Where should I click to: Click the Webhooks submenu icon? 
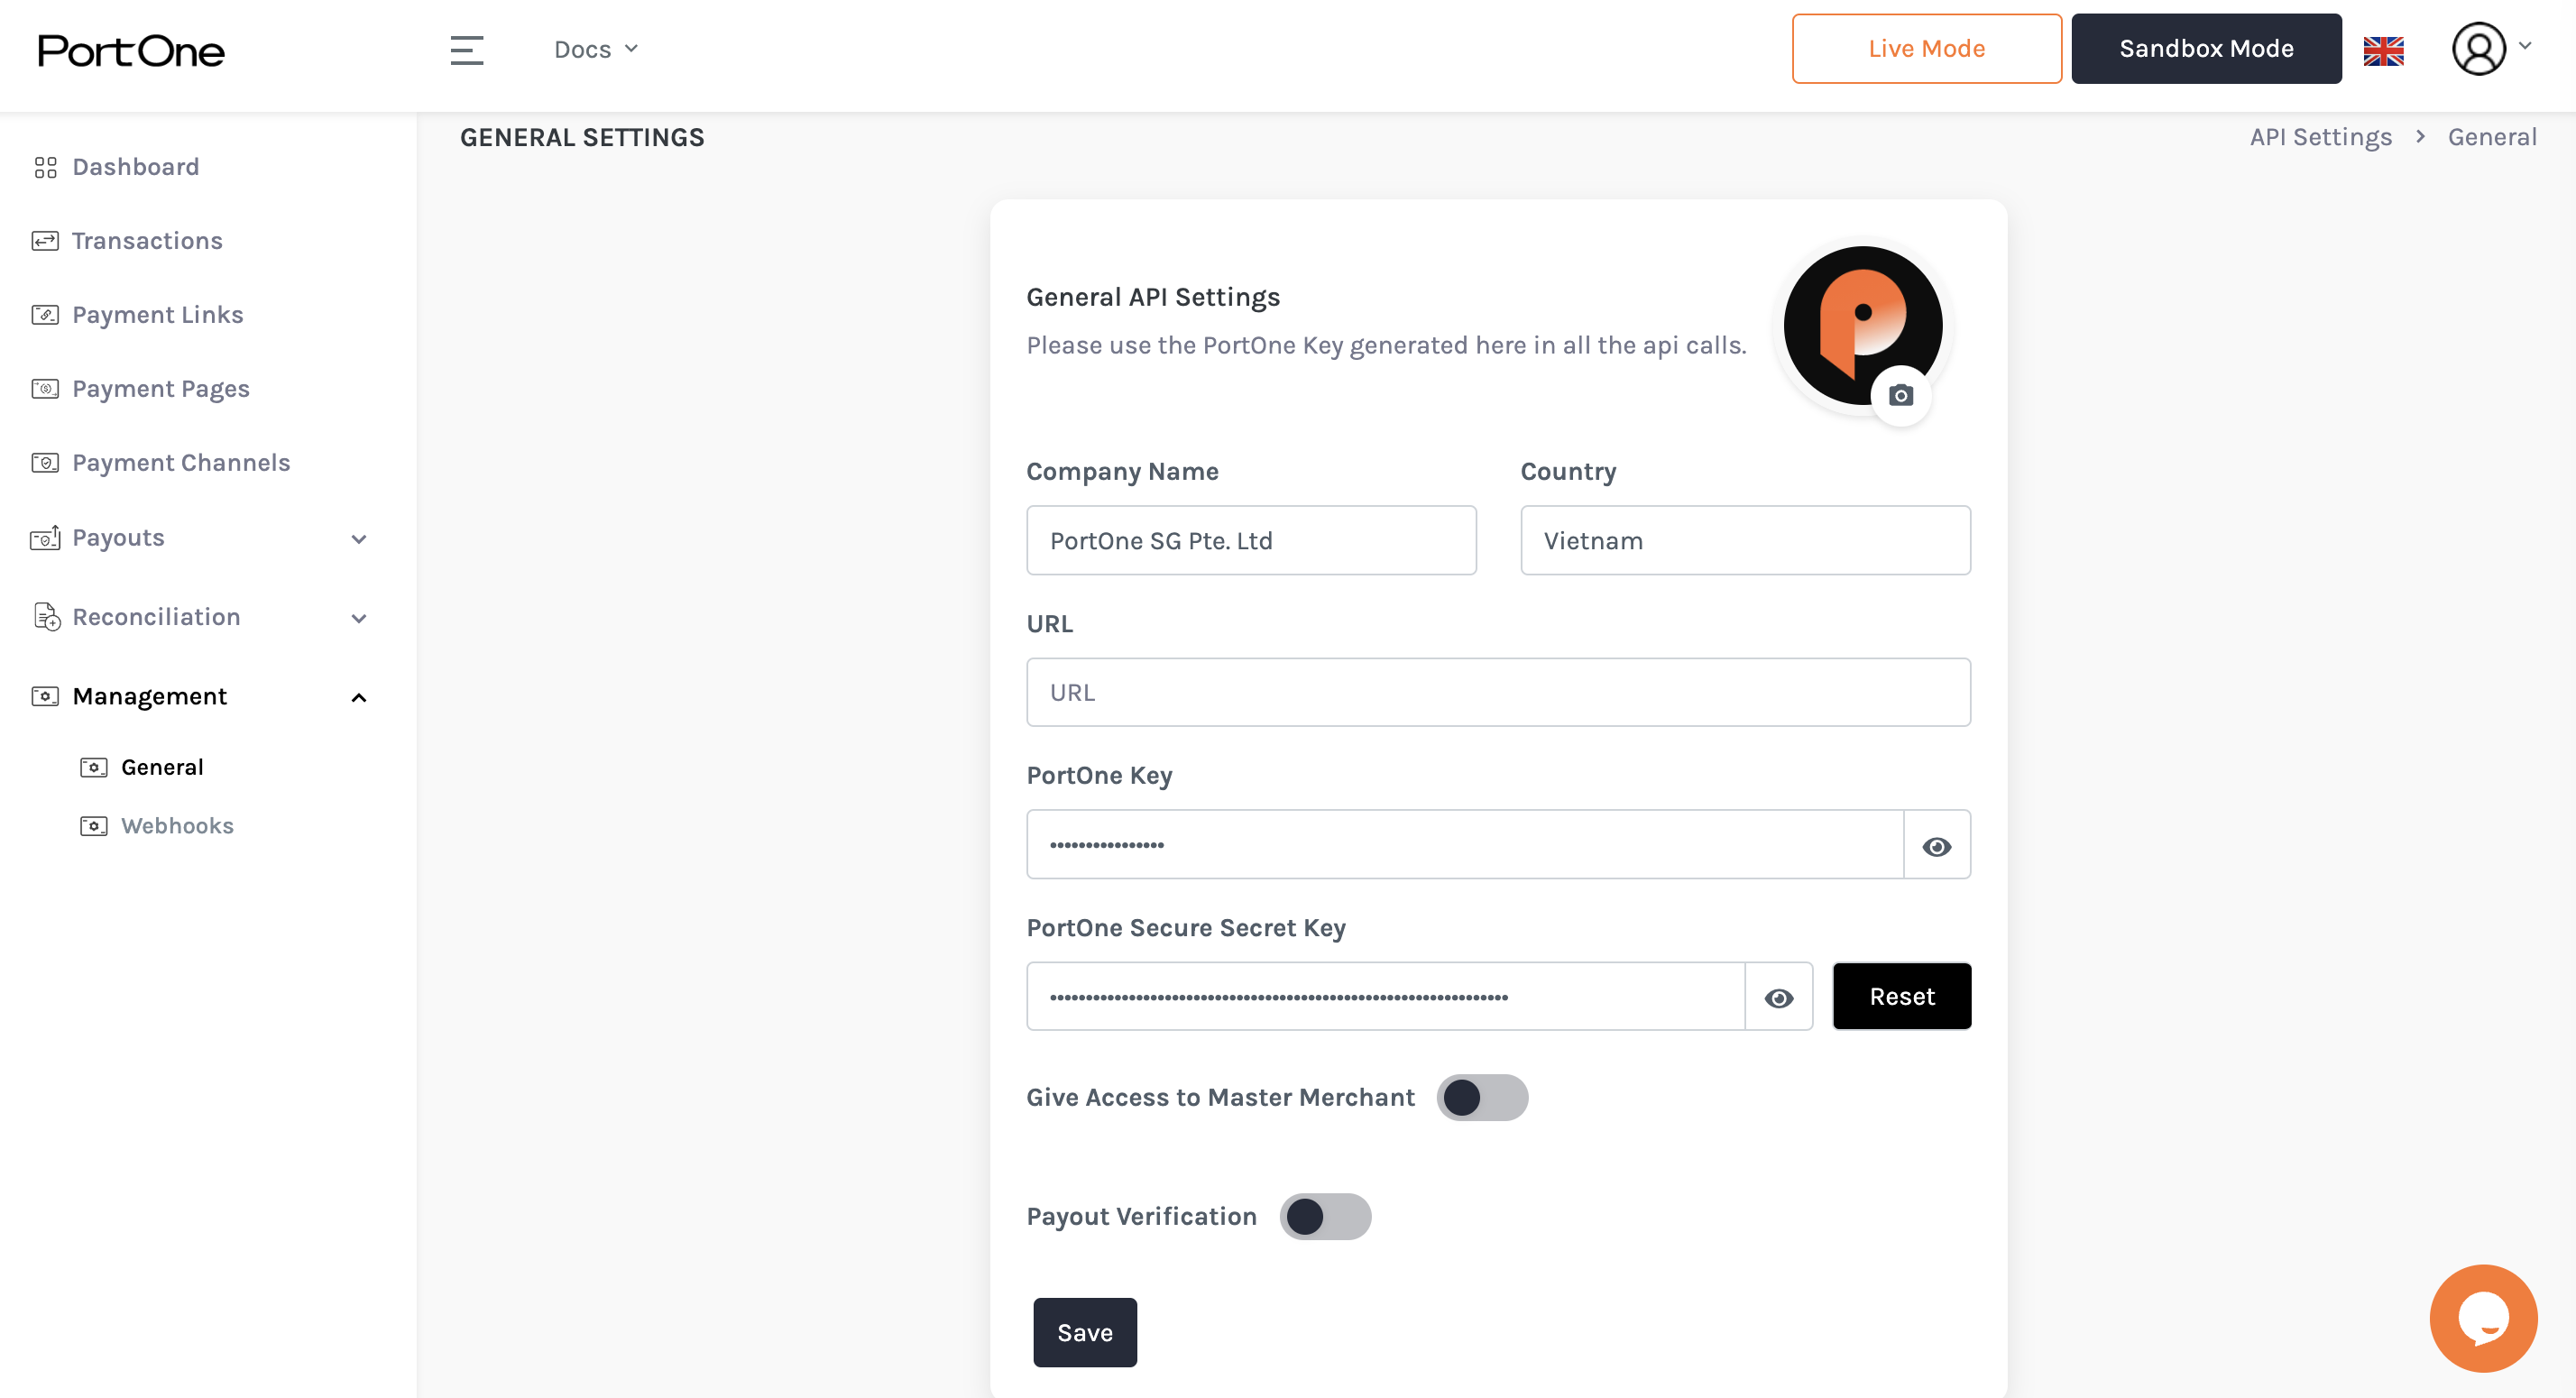(93, 826)
